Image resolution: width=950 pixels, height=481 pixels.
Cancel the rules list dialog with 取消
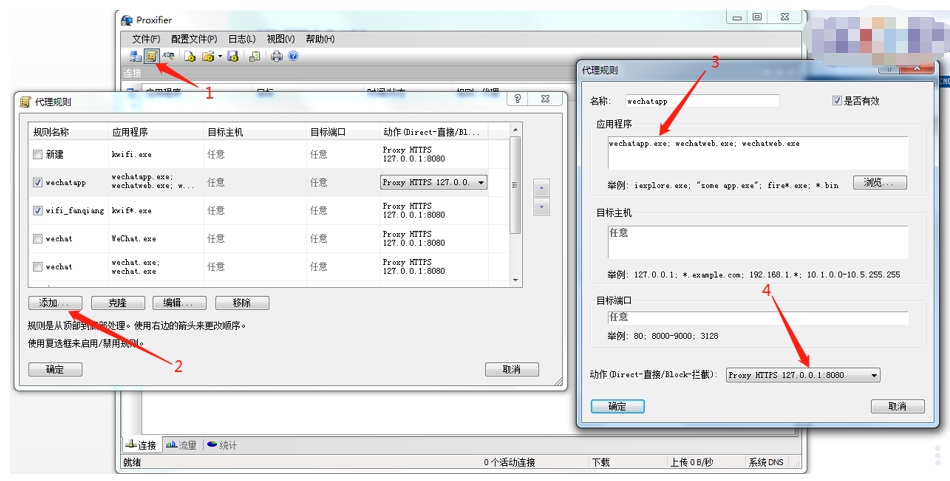[512, 370]
